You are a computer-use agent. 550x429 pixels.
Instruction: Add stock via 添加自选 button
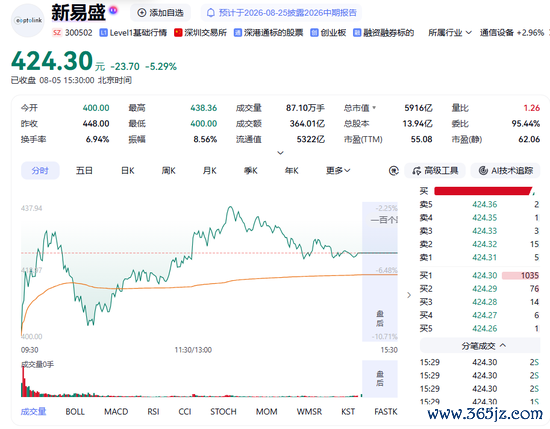[161, 13]
